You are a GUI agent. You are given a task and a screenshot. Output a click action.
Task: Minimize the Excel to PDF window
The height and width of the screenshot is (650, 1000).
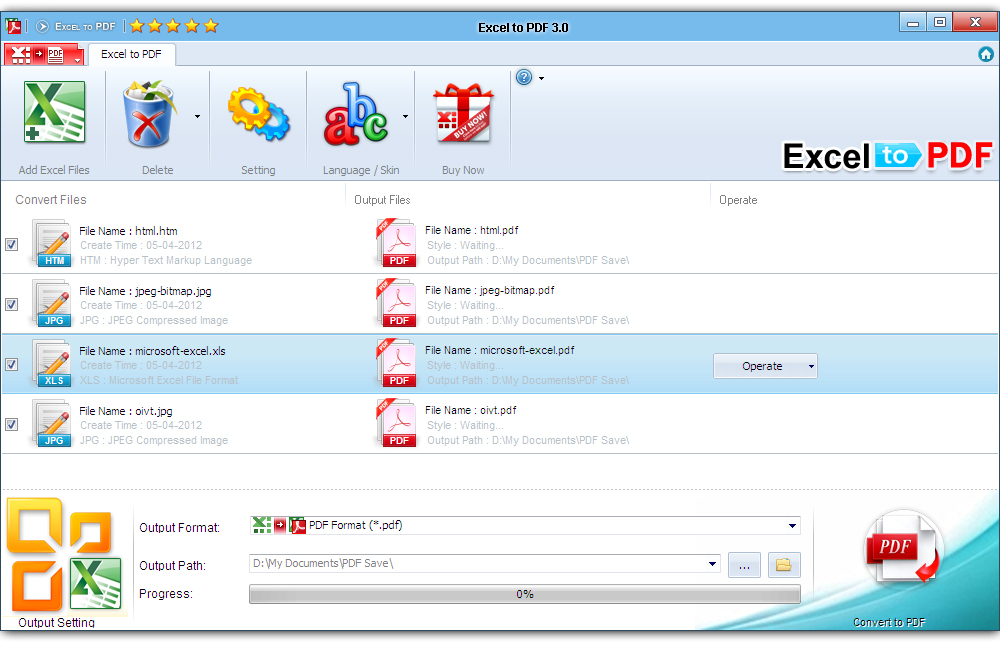[x=913, y=22]
